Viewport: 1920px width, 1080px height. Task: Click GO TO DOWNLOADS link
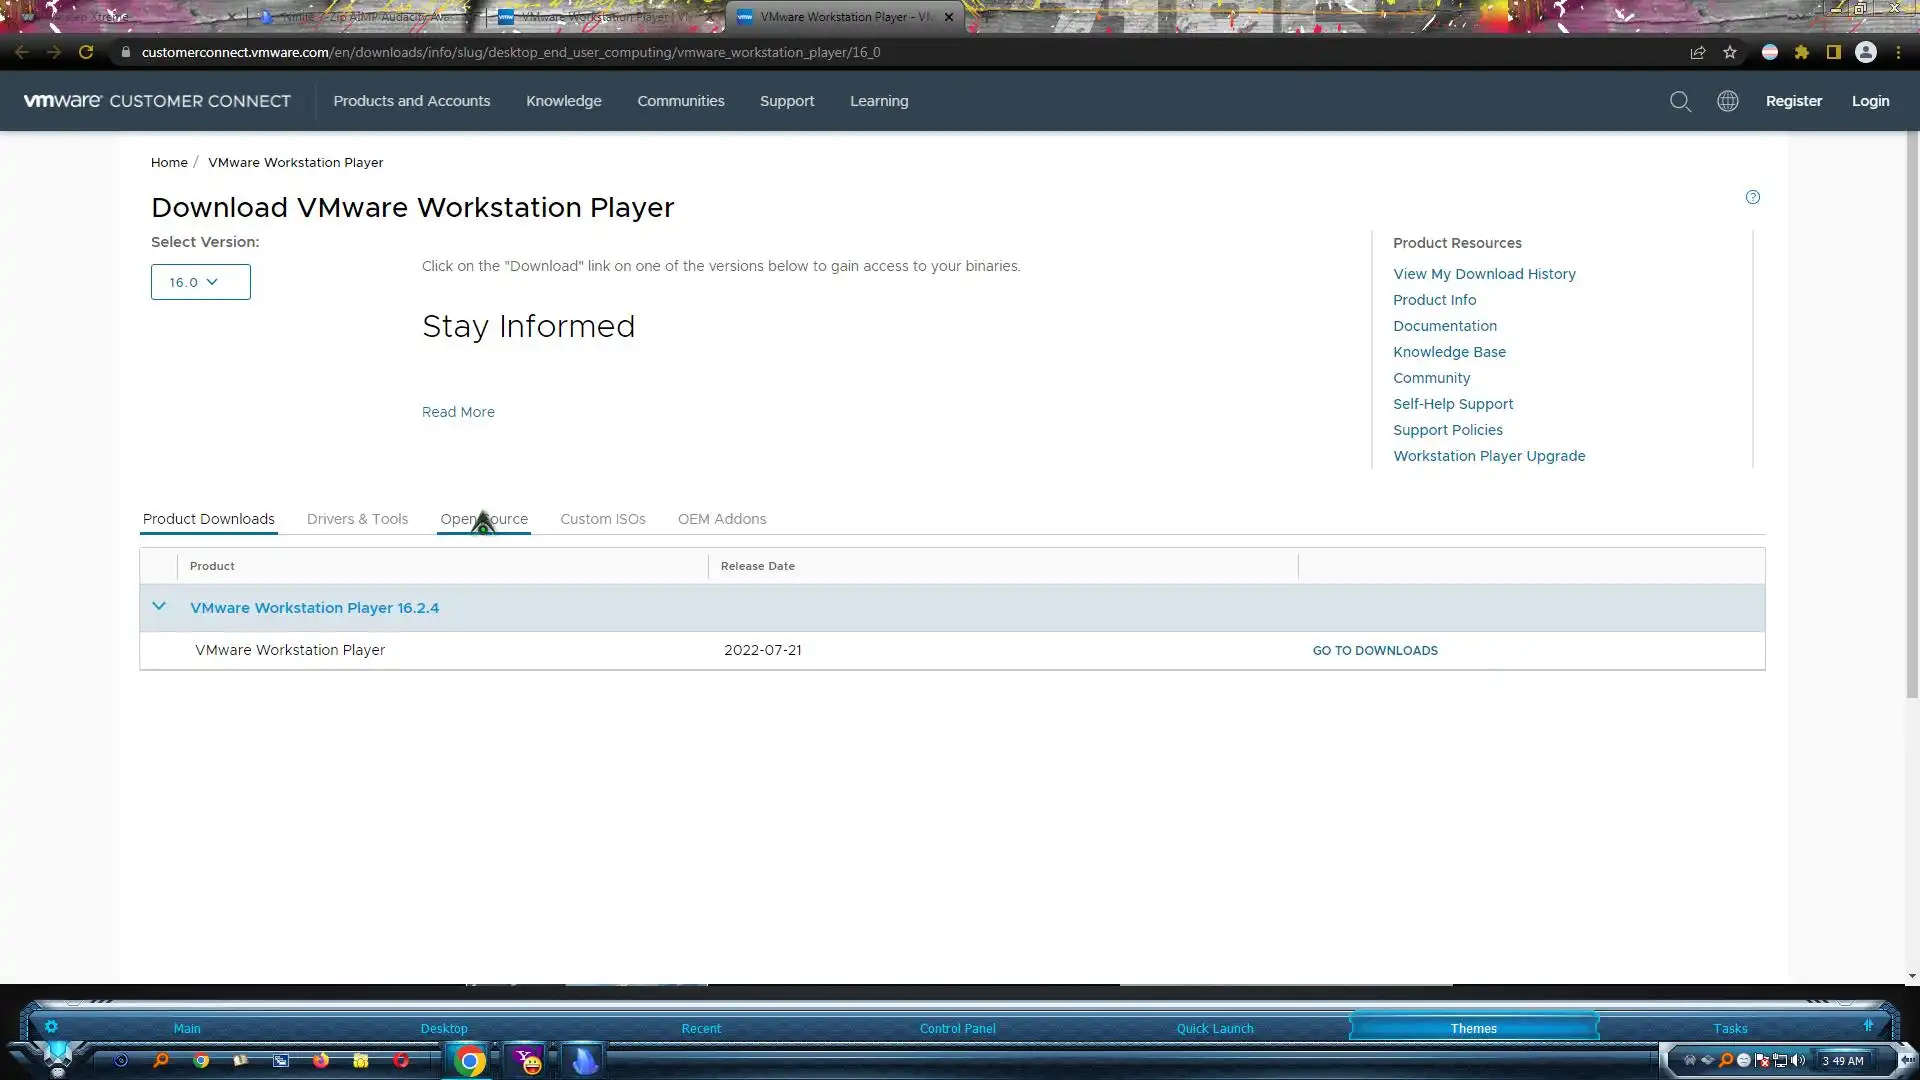pos(1374,650)
